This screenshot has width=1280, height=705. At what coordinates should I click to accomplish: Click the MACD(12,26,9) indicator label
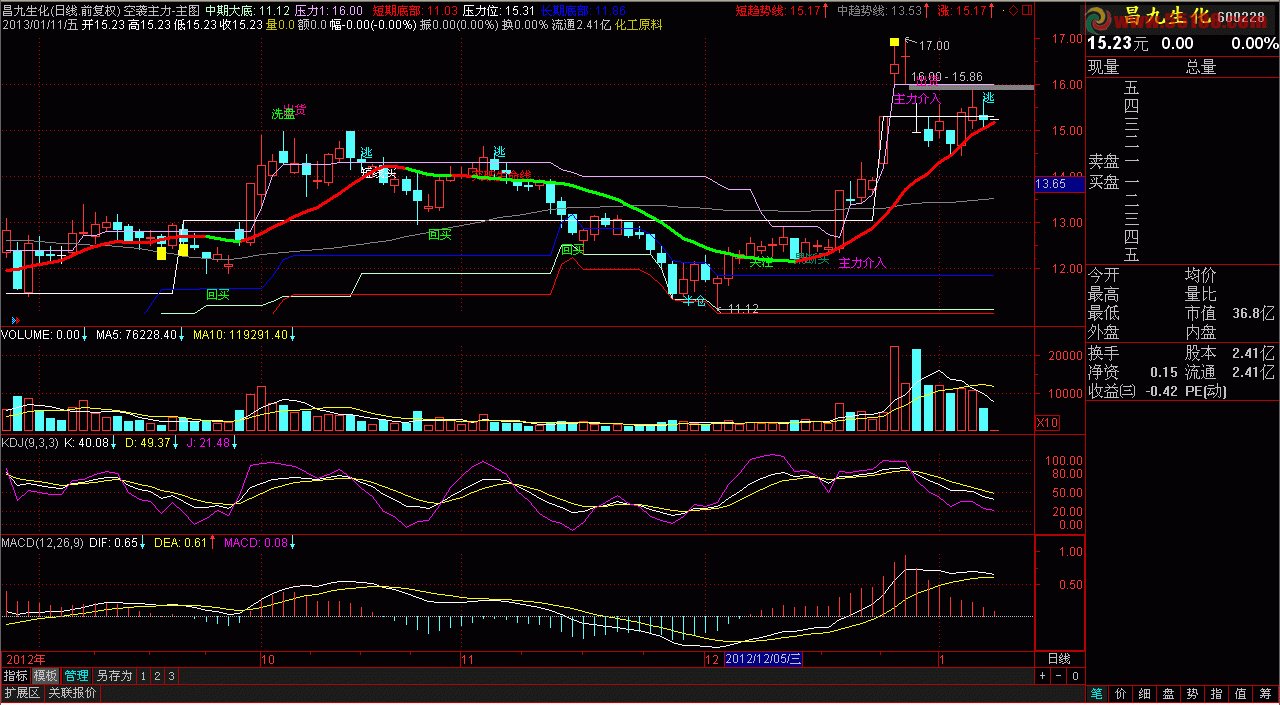tap(43, 543)
